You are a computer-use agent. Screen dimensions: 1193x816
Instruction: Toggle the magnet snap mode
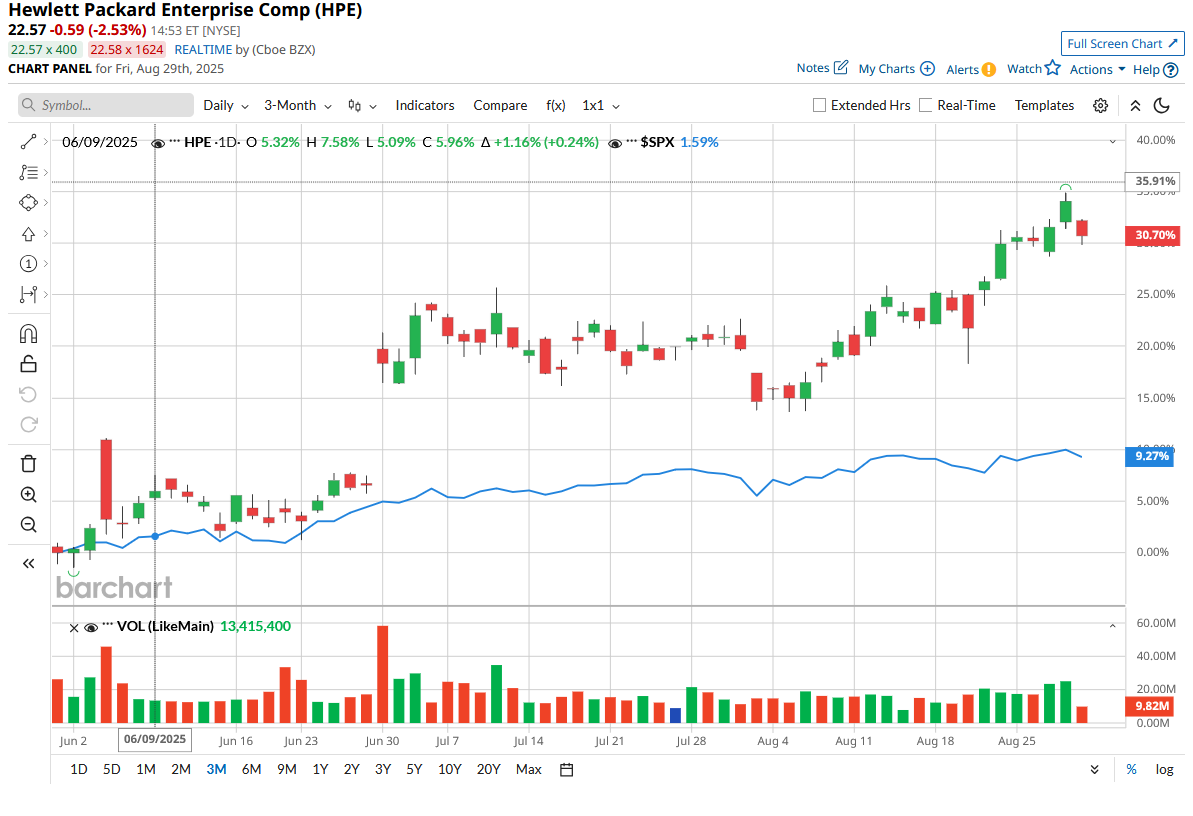(x=28, y=333)
